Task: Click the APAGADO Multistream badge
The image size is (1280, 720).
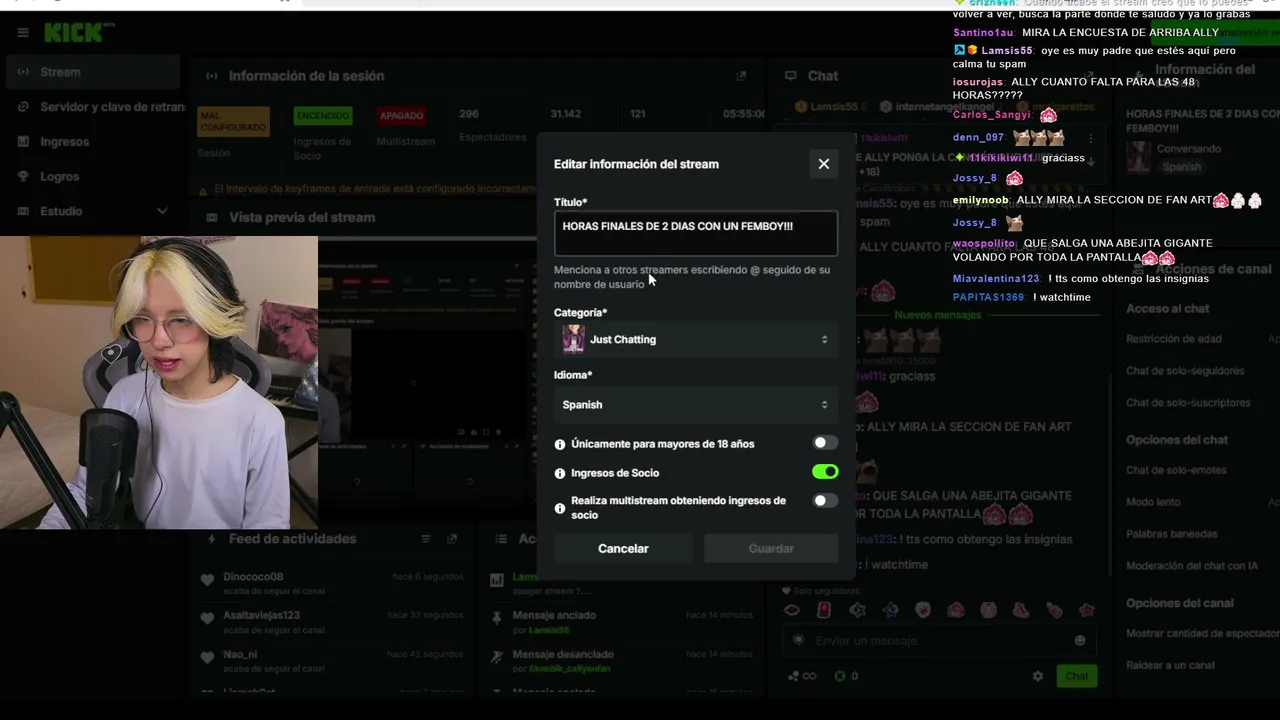Action: [402, 116]
